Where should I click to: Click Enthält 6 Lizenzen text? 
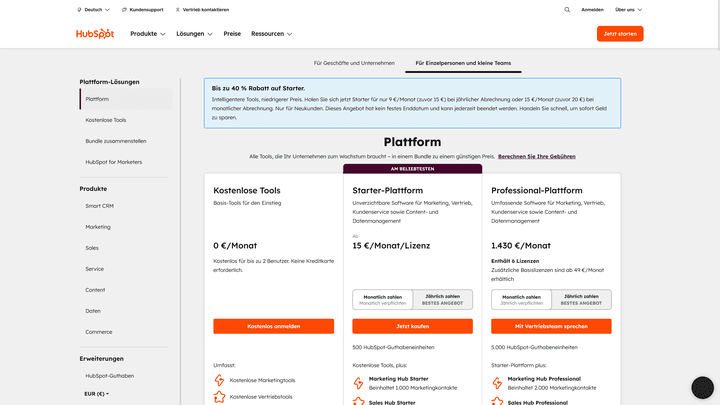[515, 261]
